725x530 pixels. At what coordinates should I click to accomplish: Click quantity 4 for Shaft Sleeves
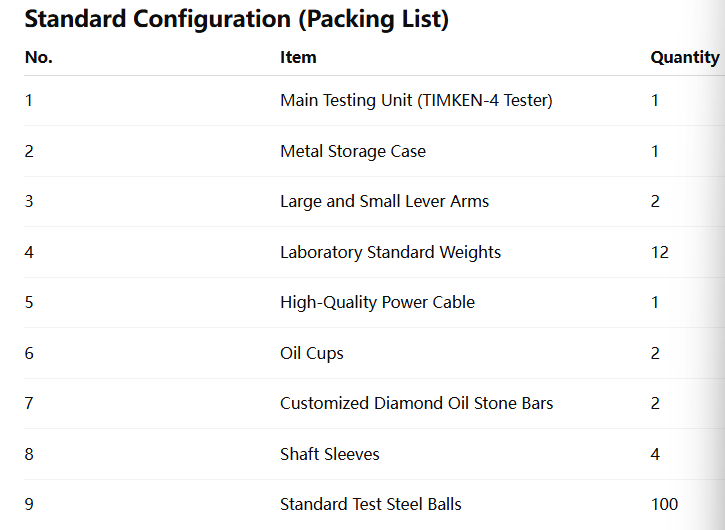point(655,454)
